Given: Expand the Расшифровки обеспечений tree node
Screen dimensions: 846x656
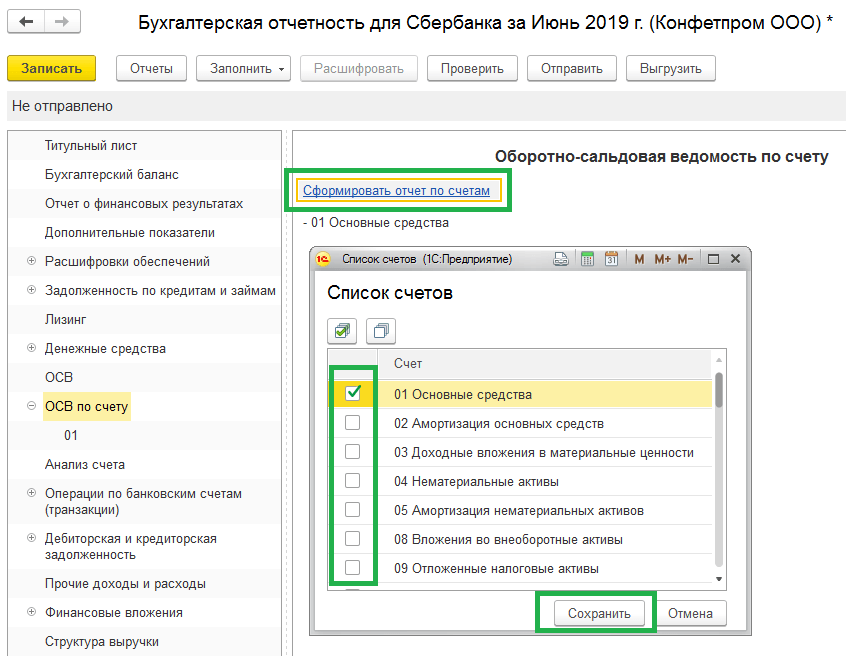Looking at the screenshot, I should [32, 262].
